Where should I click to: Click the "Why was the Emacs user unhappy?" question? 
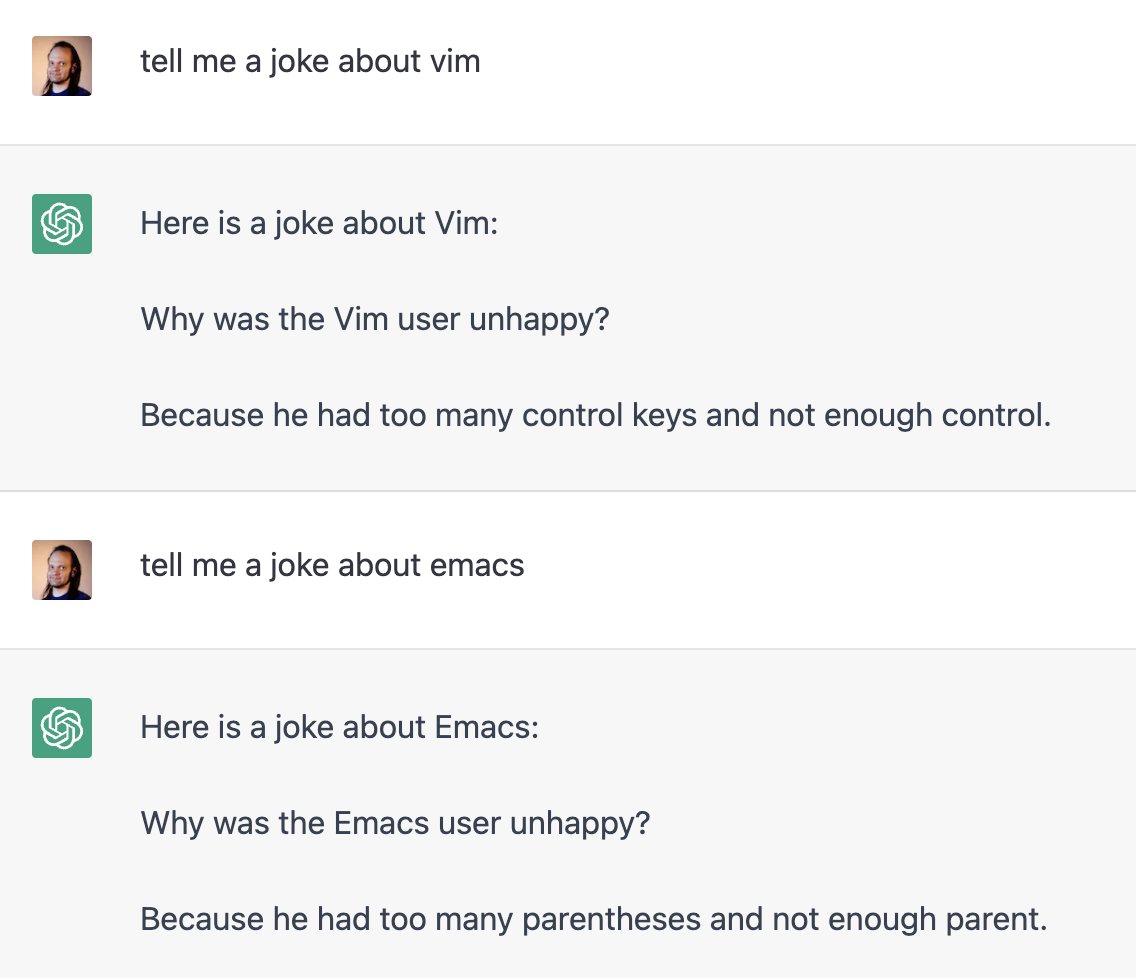click(x=395, y=824)
